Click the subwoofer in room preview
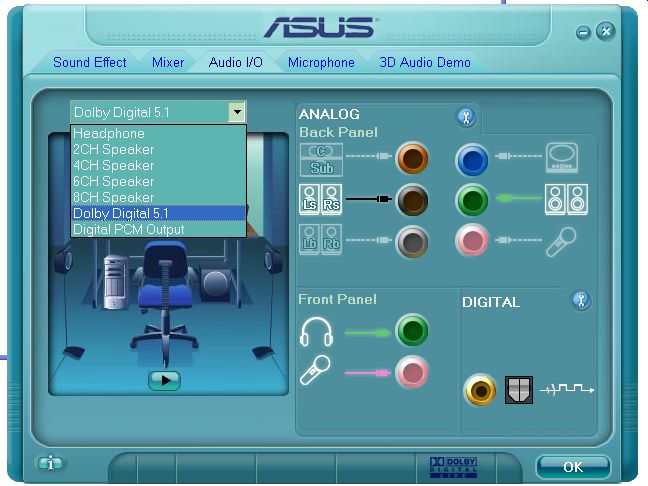The image size is (648, 486). (x=215, y=284)
